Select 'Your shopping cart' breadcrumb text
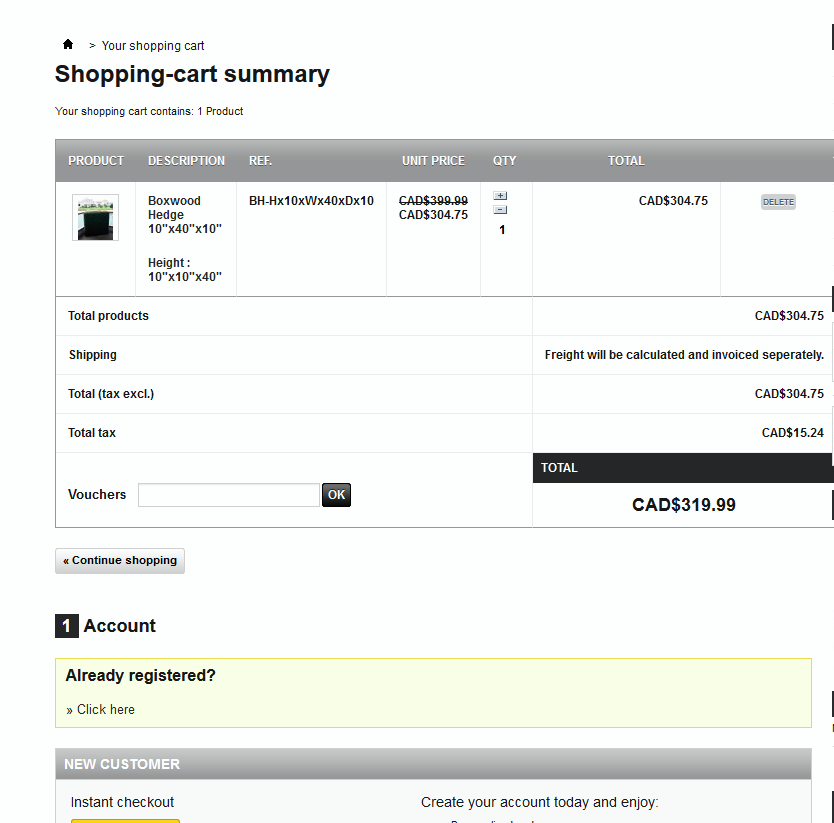The height and width of the screenshot is (823, 834). [153, 46]
